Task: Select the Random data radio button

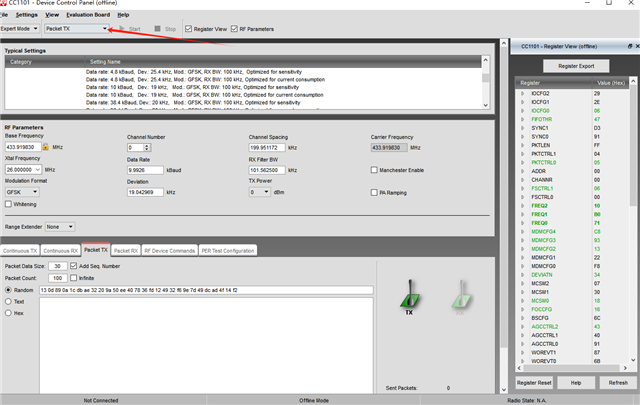Action: [x=8, y=290]
